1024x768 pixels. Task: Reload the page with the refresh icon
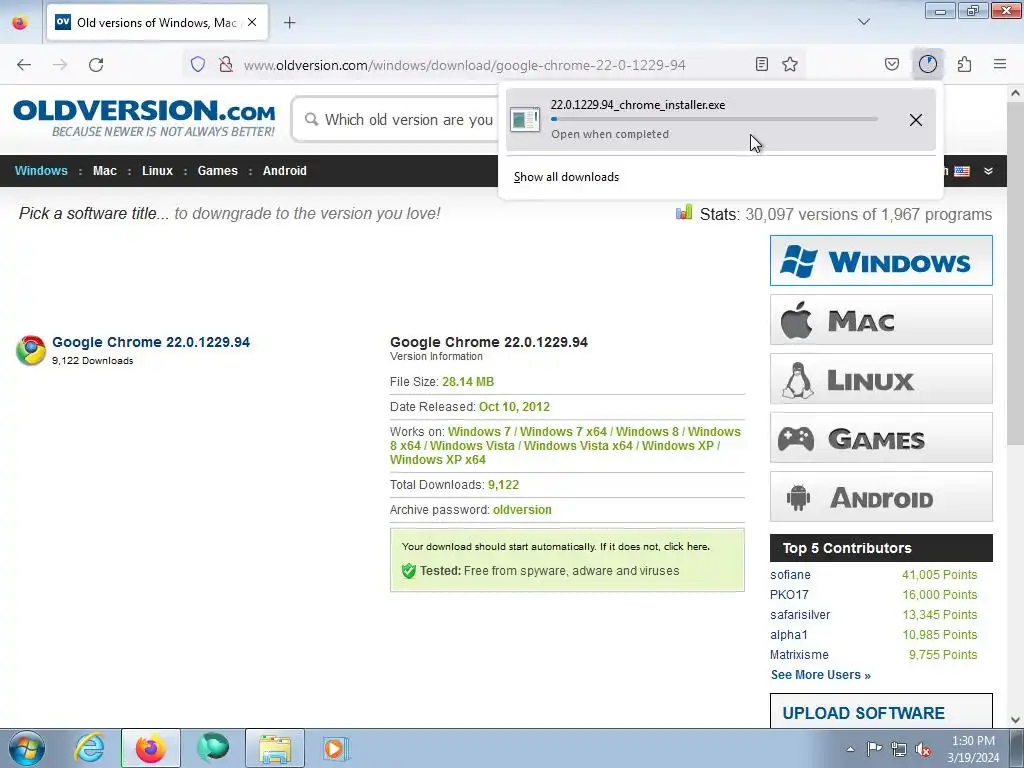(96, 65)
